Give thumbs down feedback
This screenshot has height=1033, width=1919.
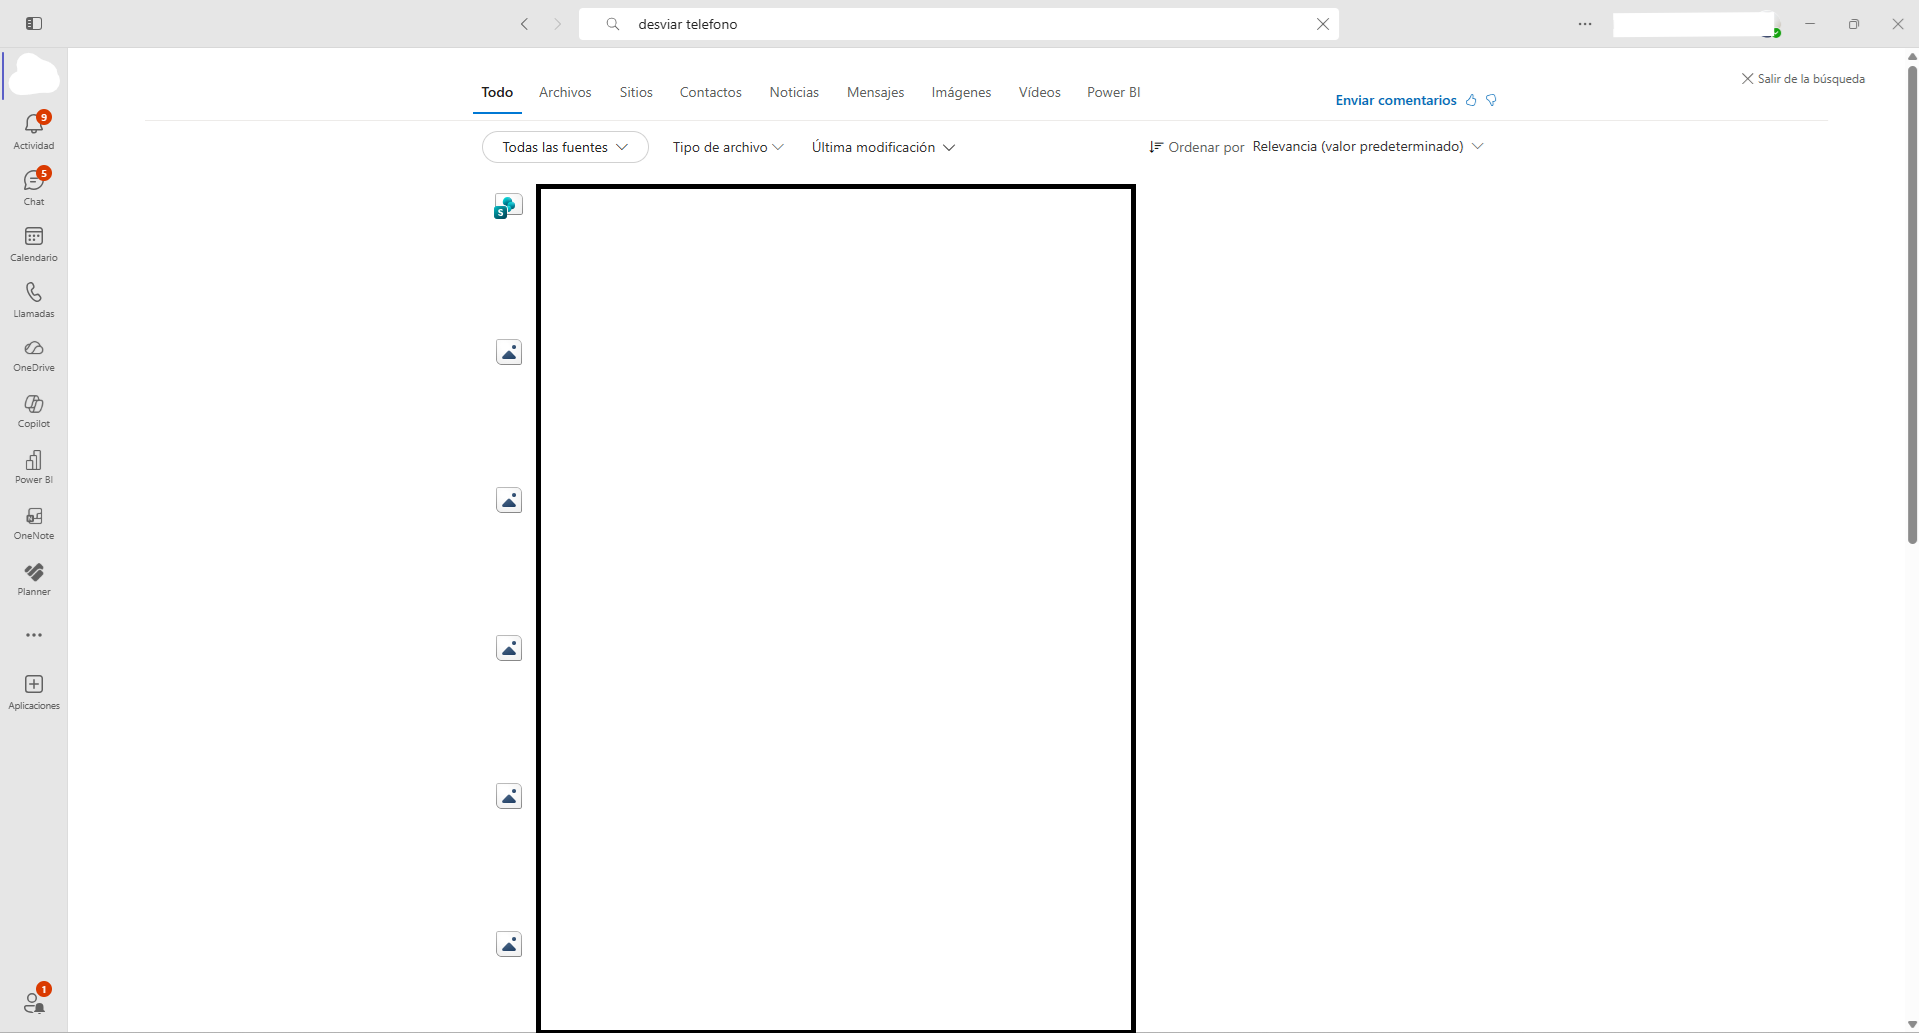click(x=1491, y=100)
